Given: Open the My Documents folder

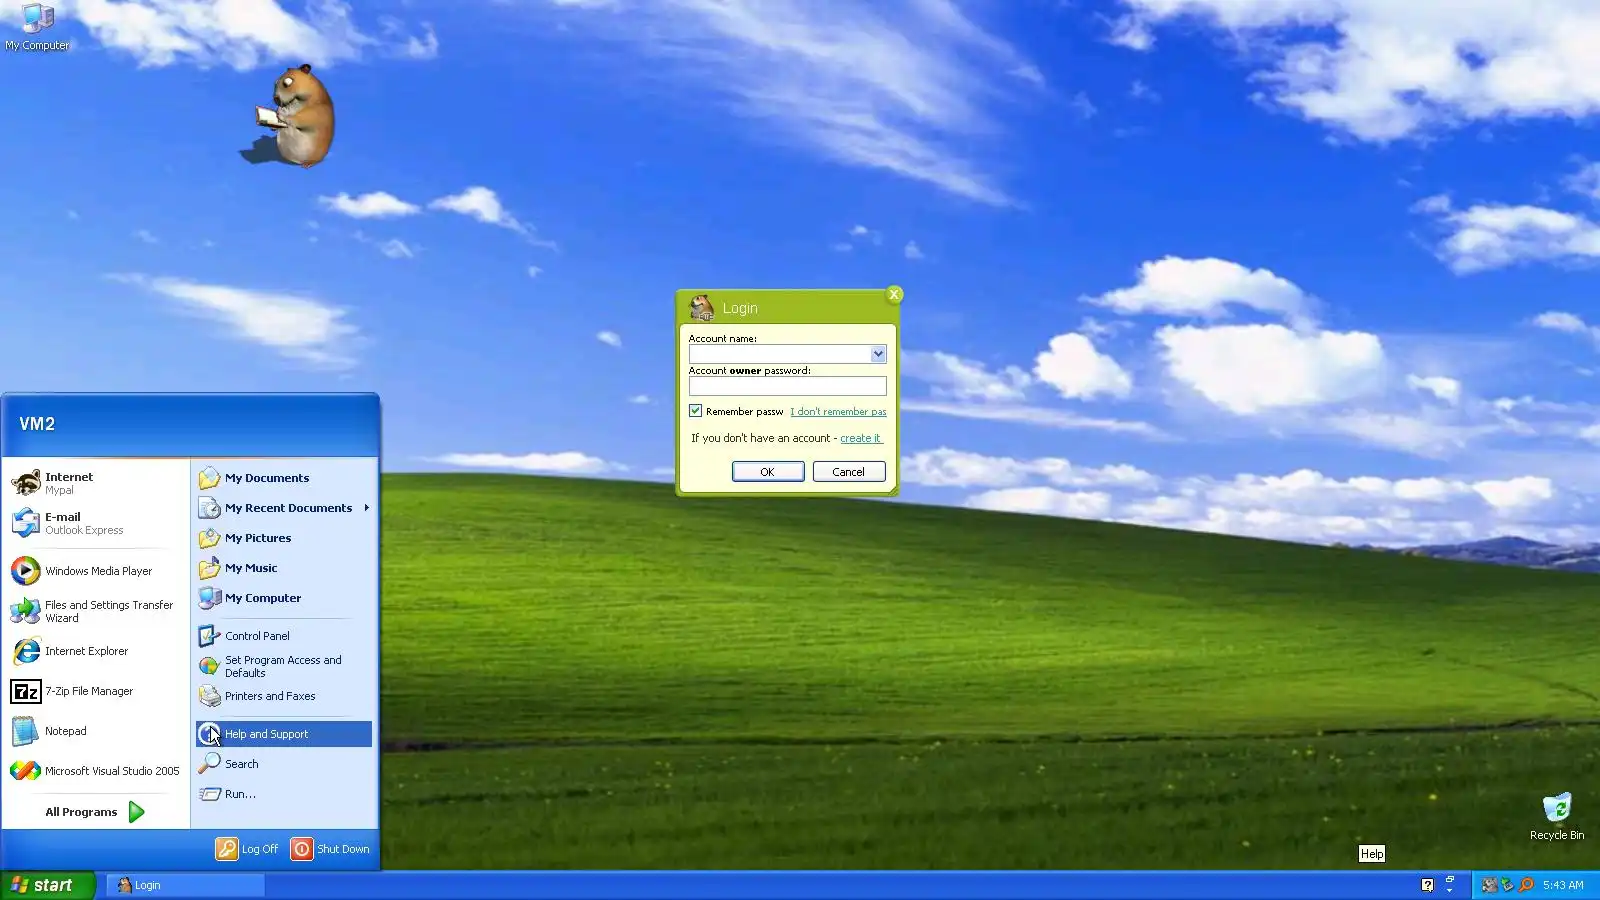Looking at the screenshot, I should [x=284, y=478].
